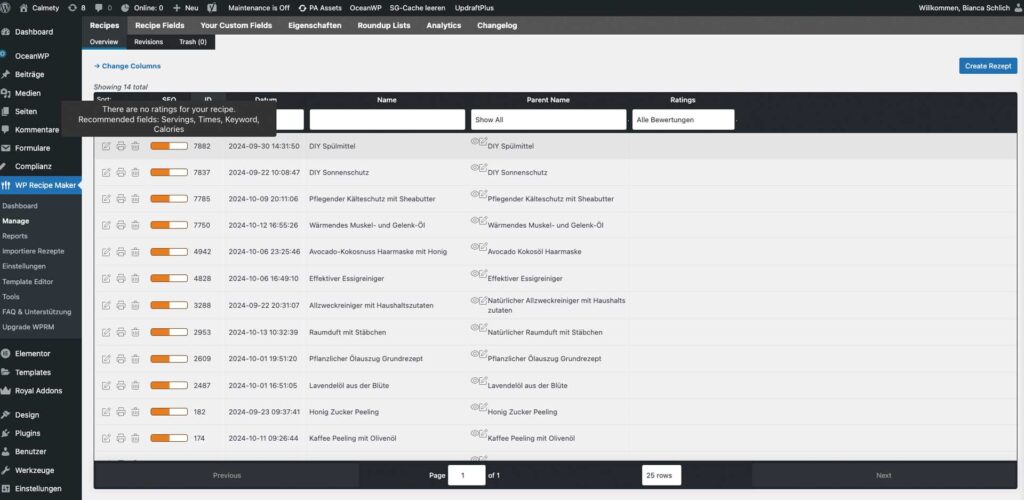Open the Revisions sub-tab
Viewport: 1024px width, 500px height.
[x=148, y=42]
